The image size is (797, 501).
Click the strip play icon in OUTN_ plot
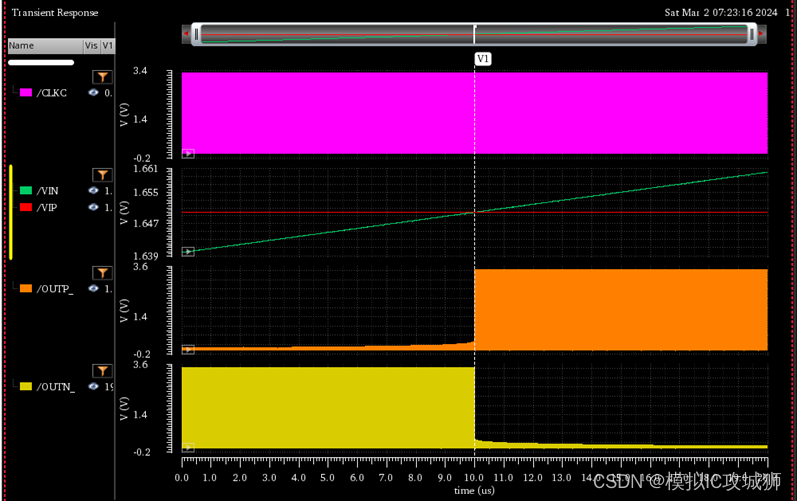(x=188, y=448)
